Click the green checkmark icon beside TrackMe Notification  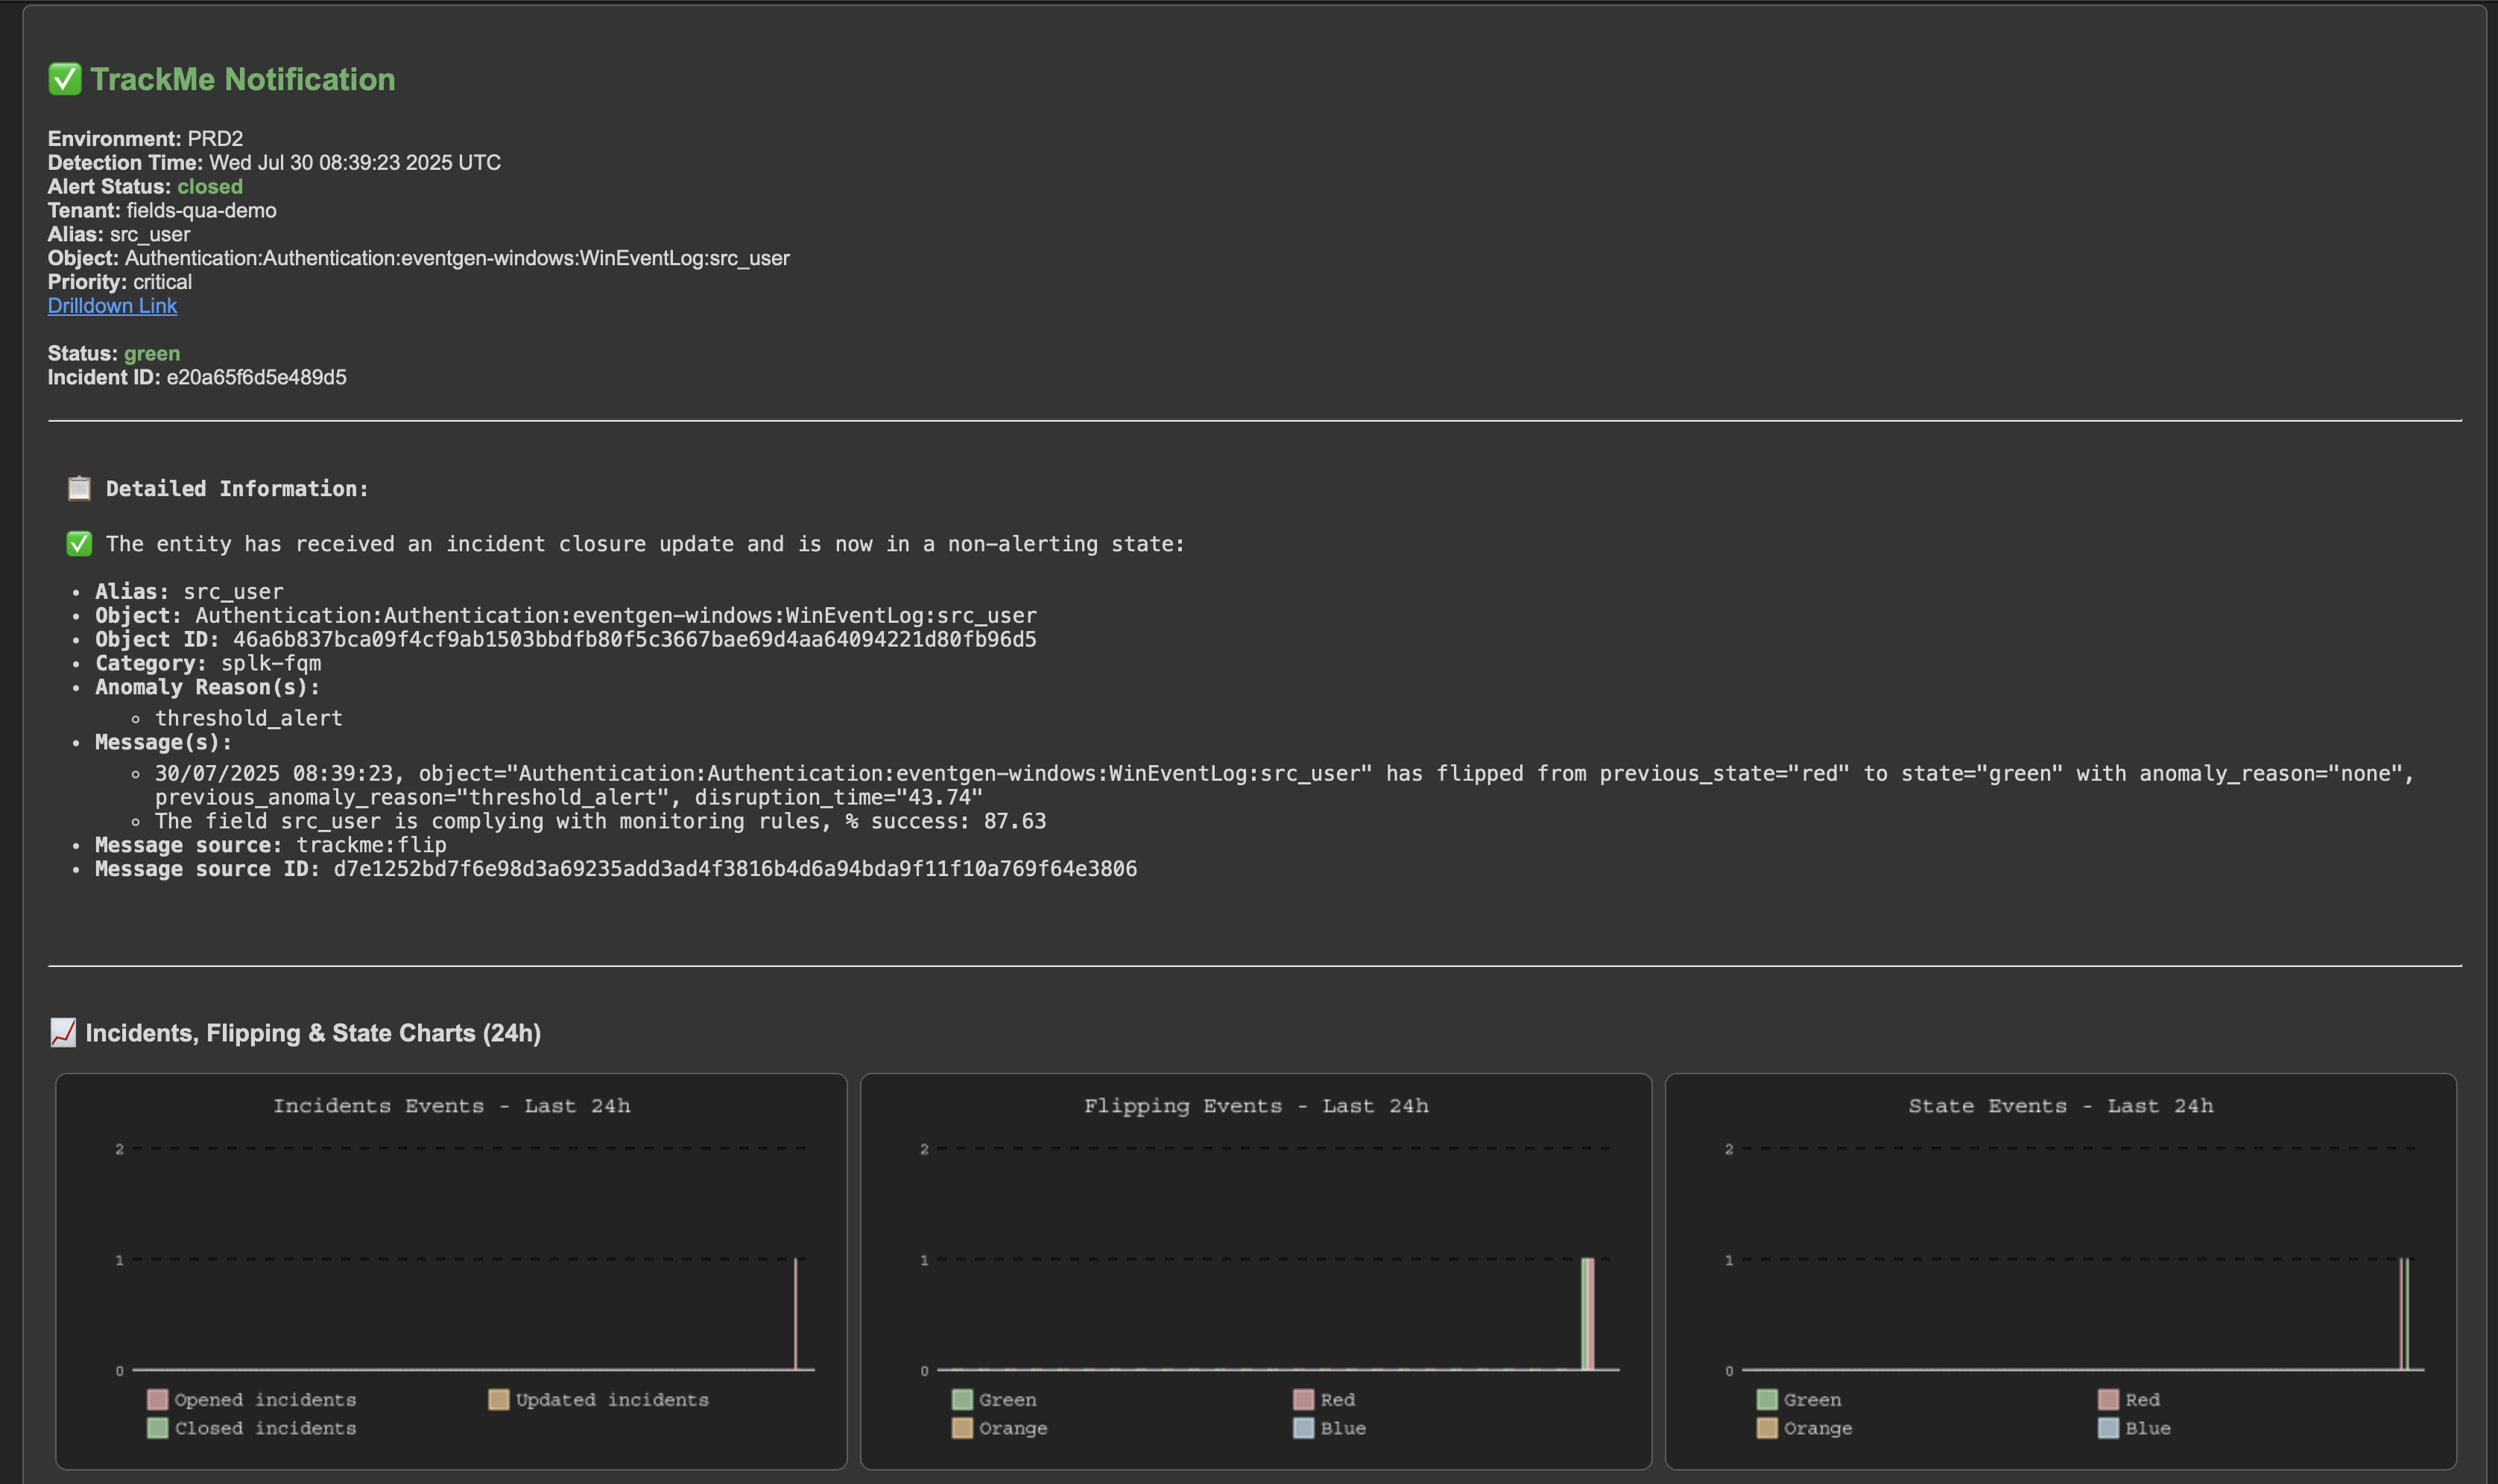(65, 79)
